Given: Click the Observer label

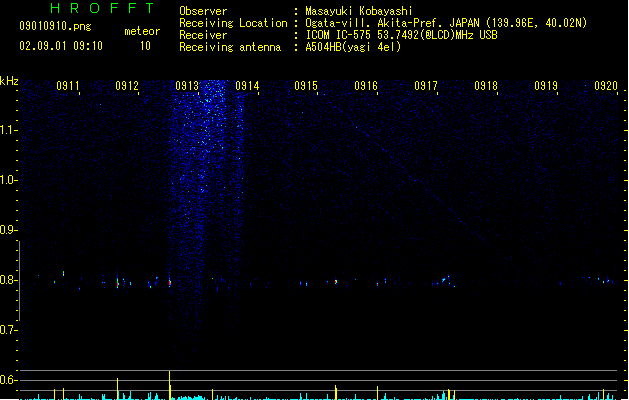Looking at the screenshot, I should point(203,11).
